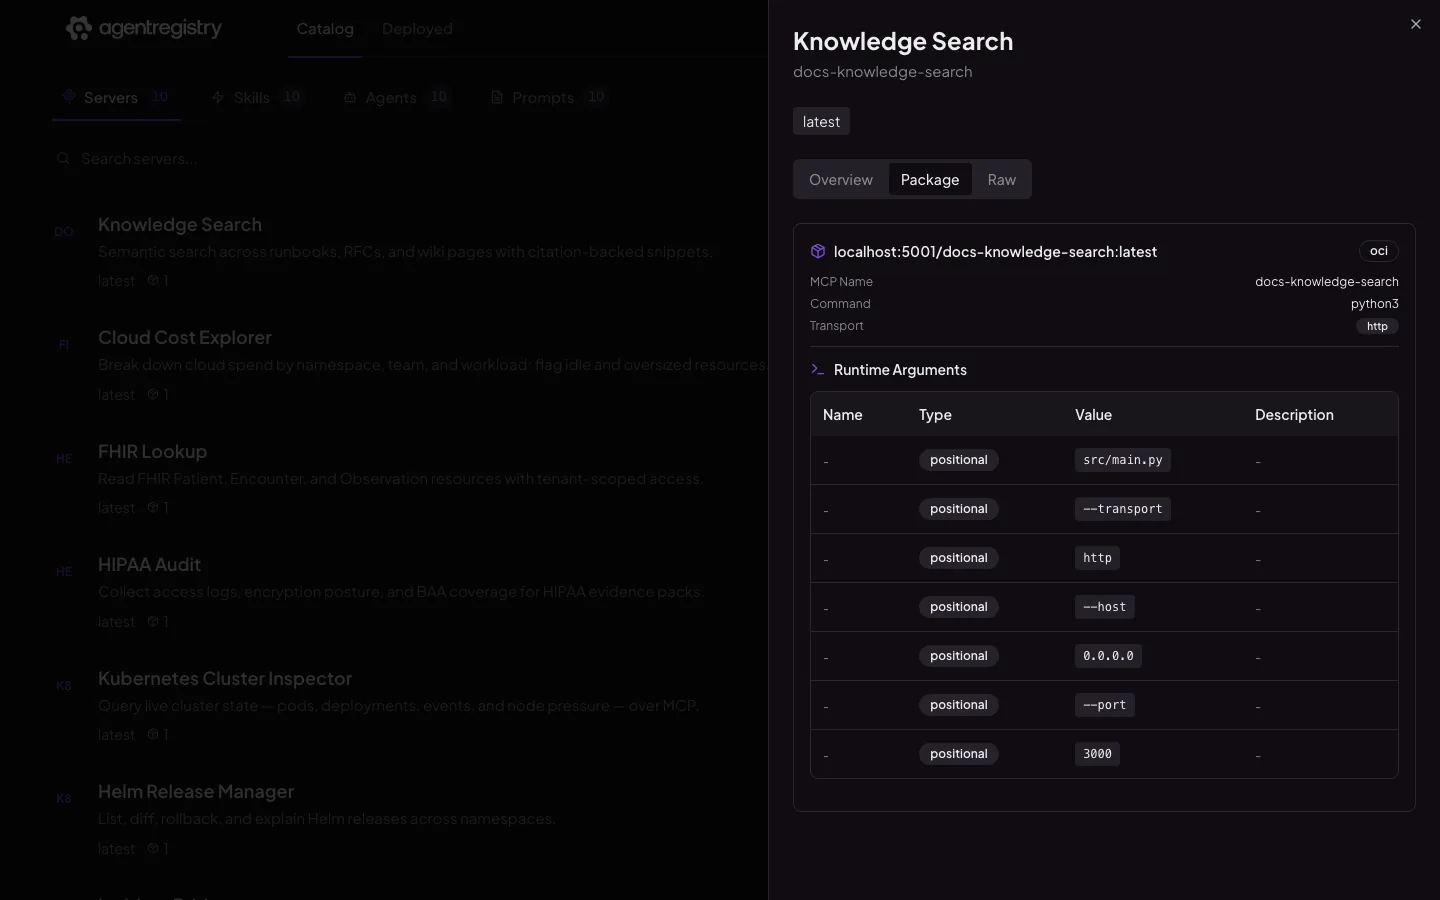Click the Name column header
Image resolution: width=1440 pixels, height=900 pixels.
842,415
